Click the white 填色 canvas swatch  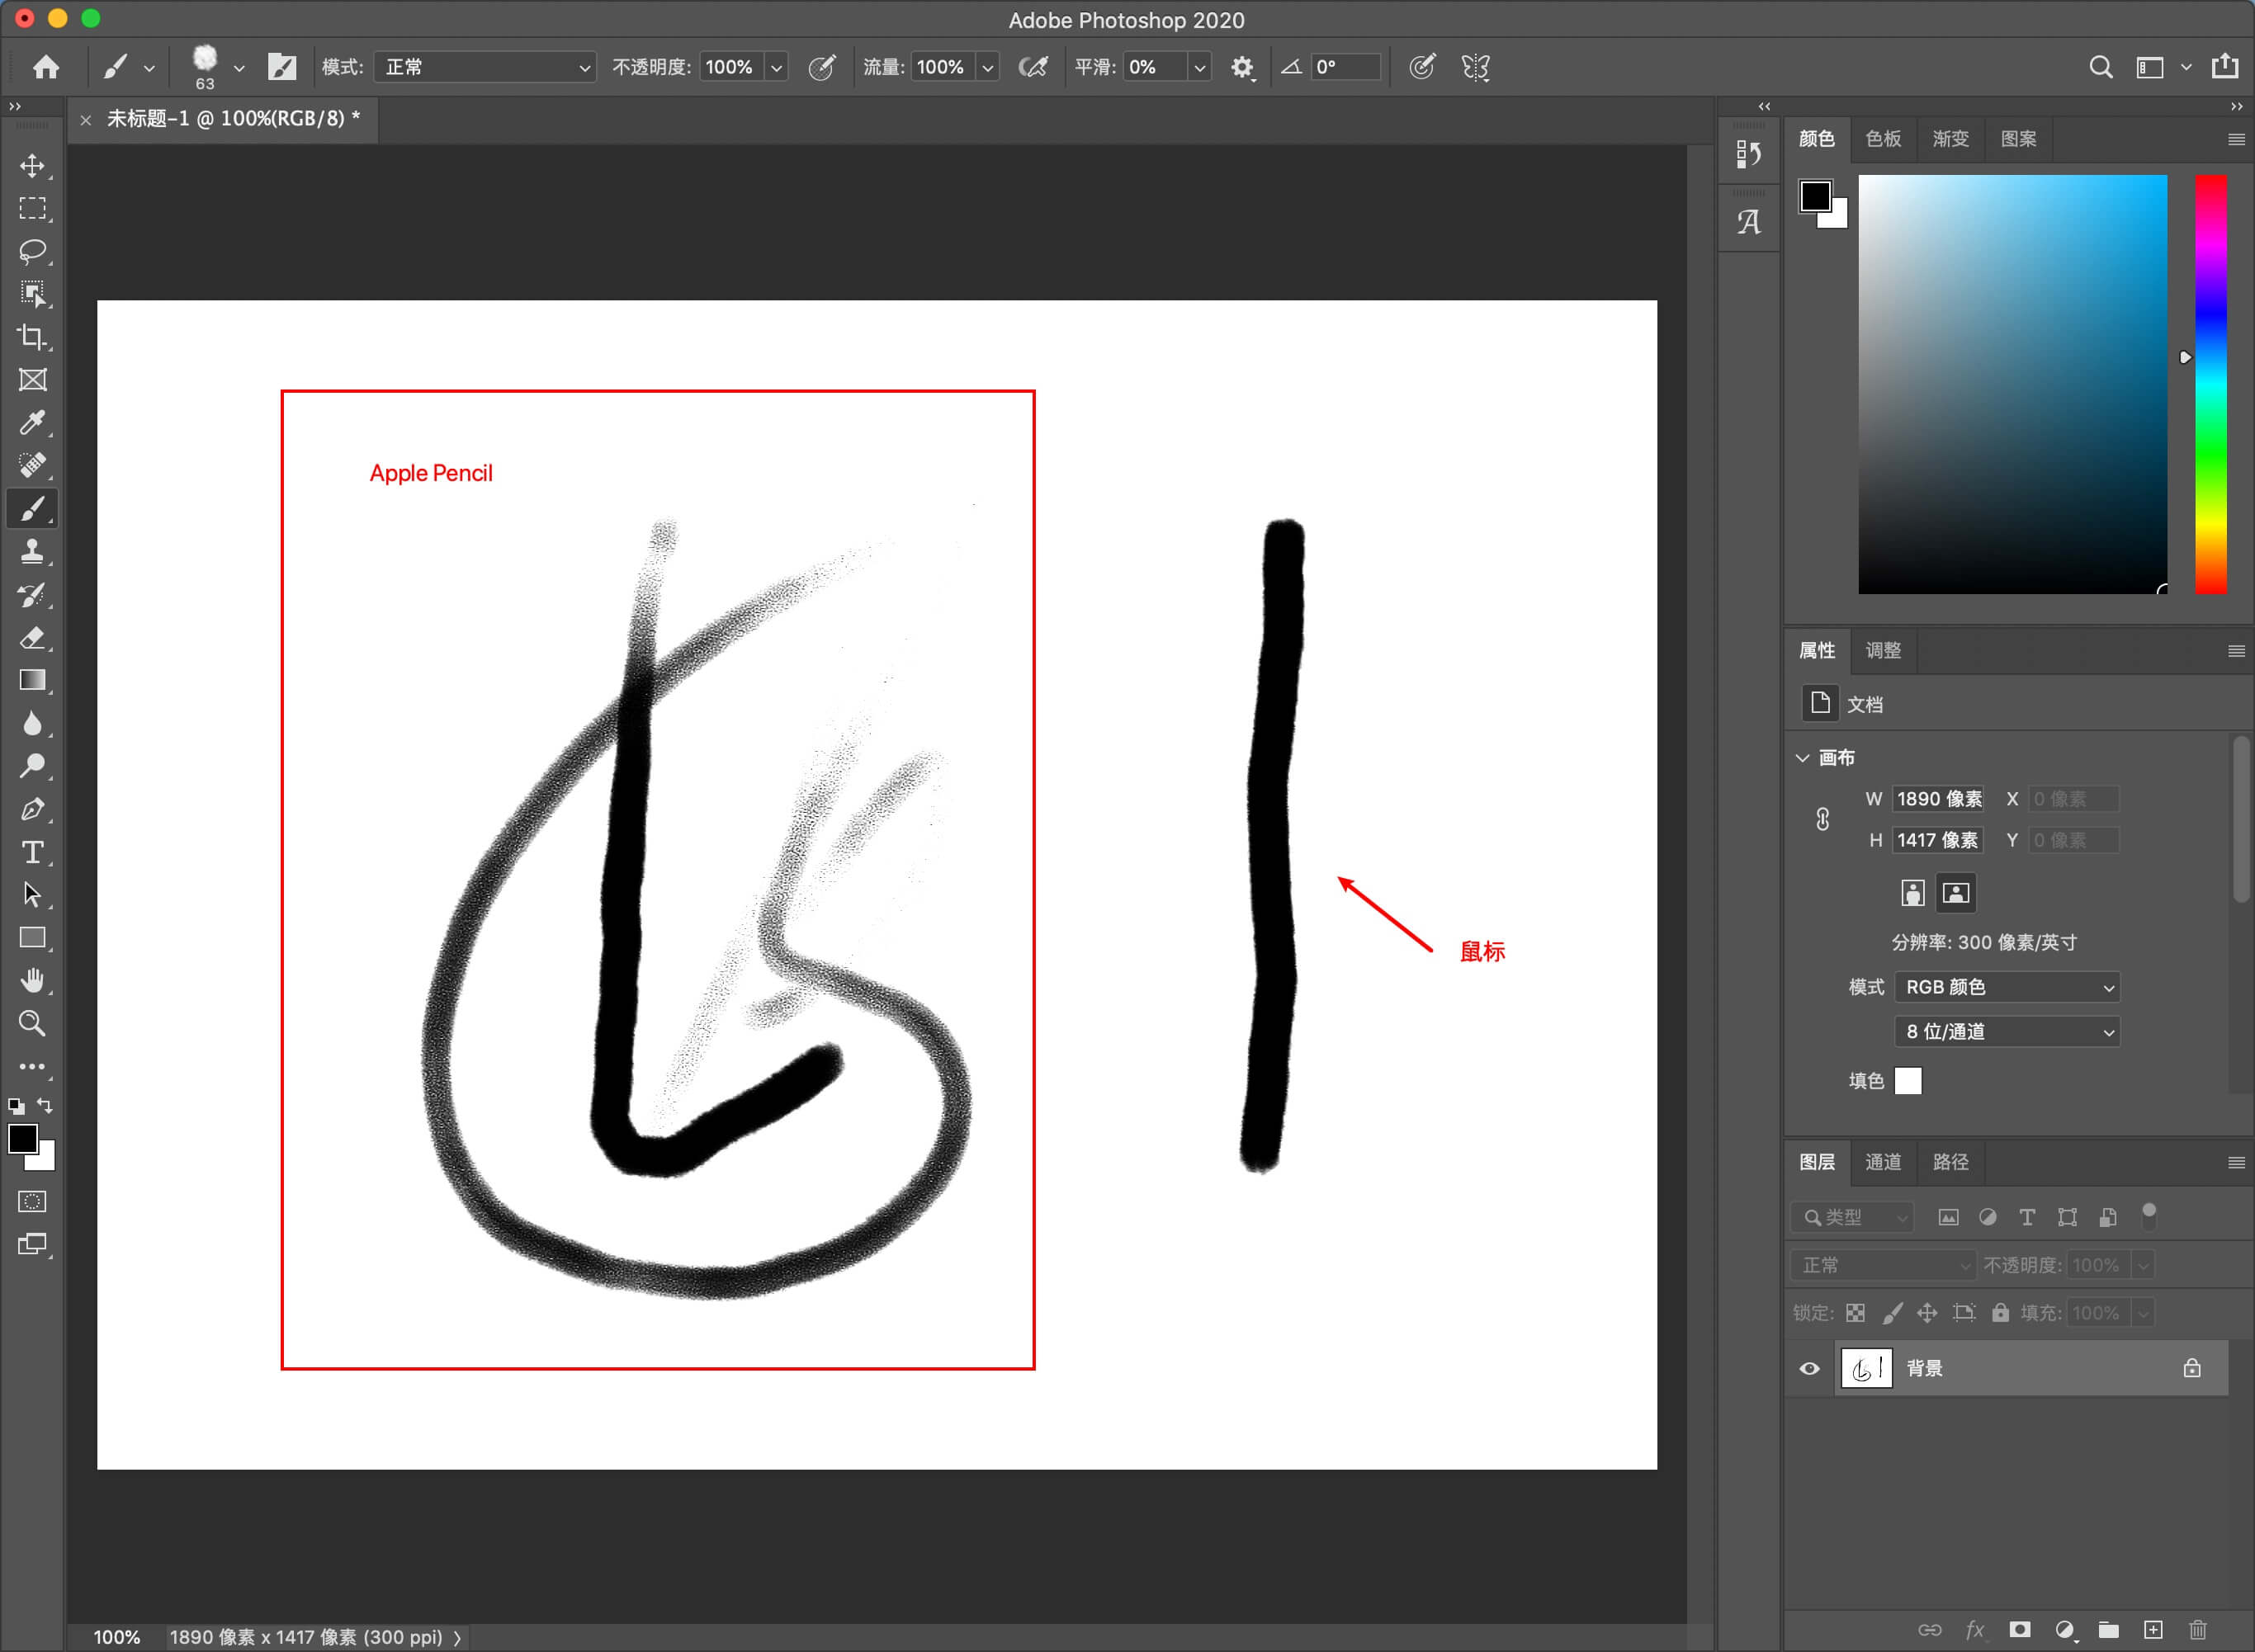(1907, 1081)
